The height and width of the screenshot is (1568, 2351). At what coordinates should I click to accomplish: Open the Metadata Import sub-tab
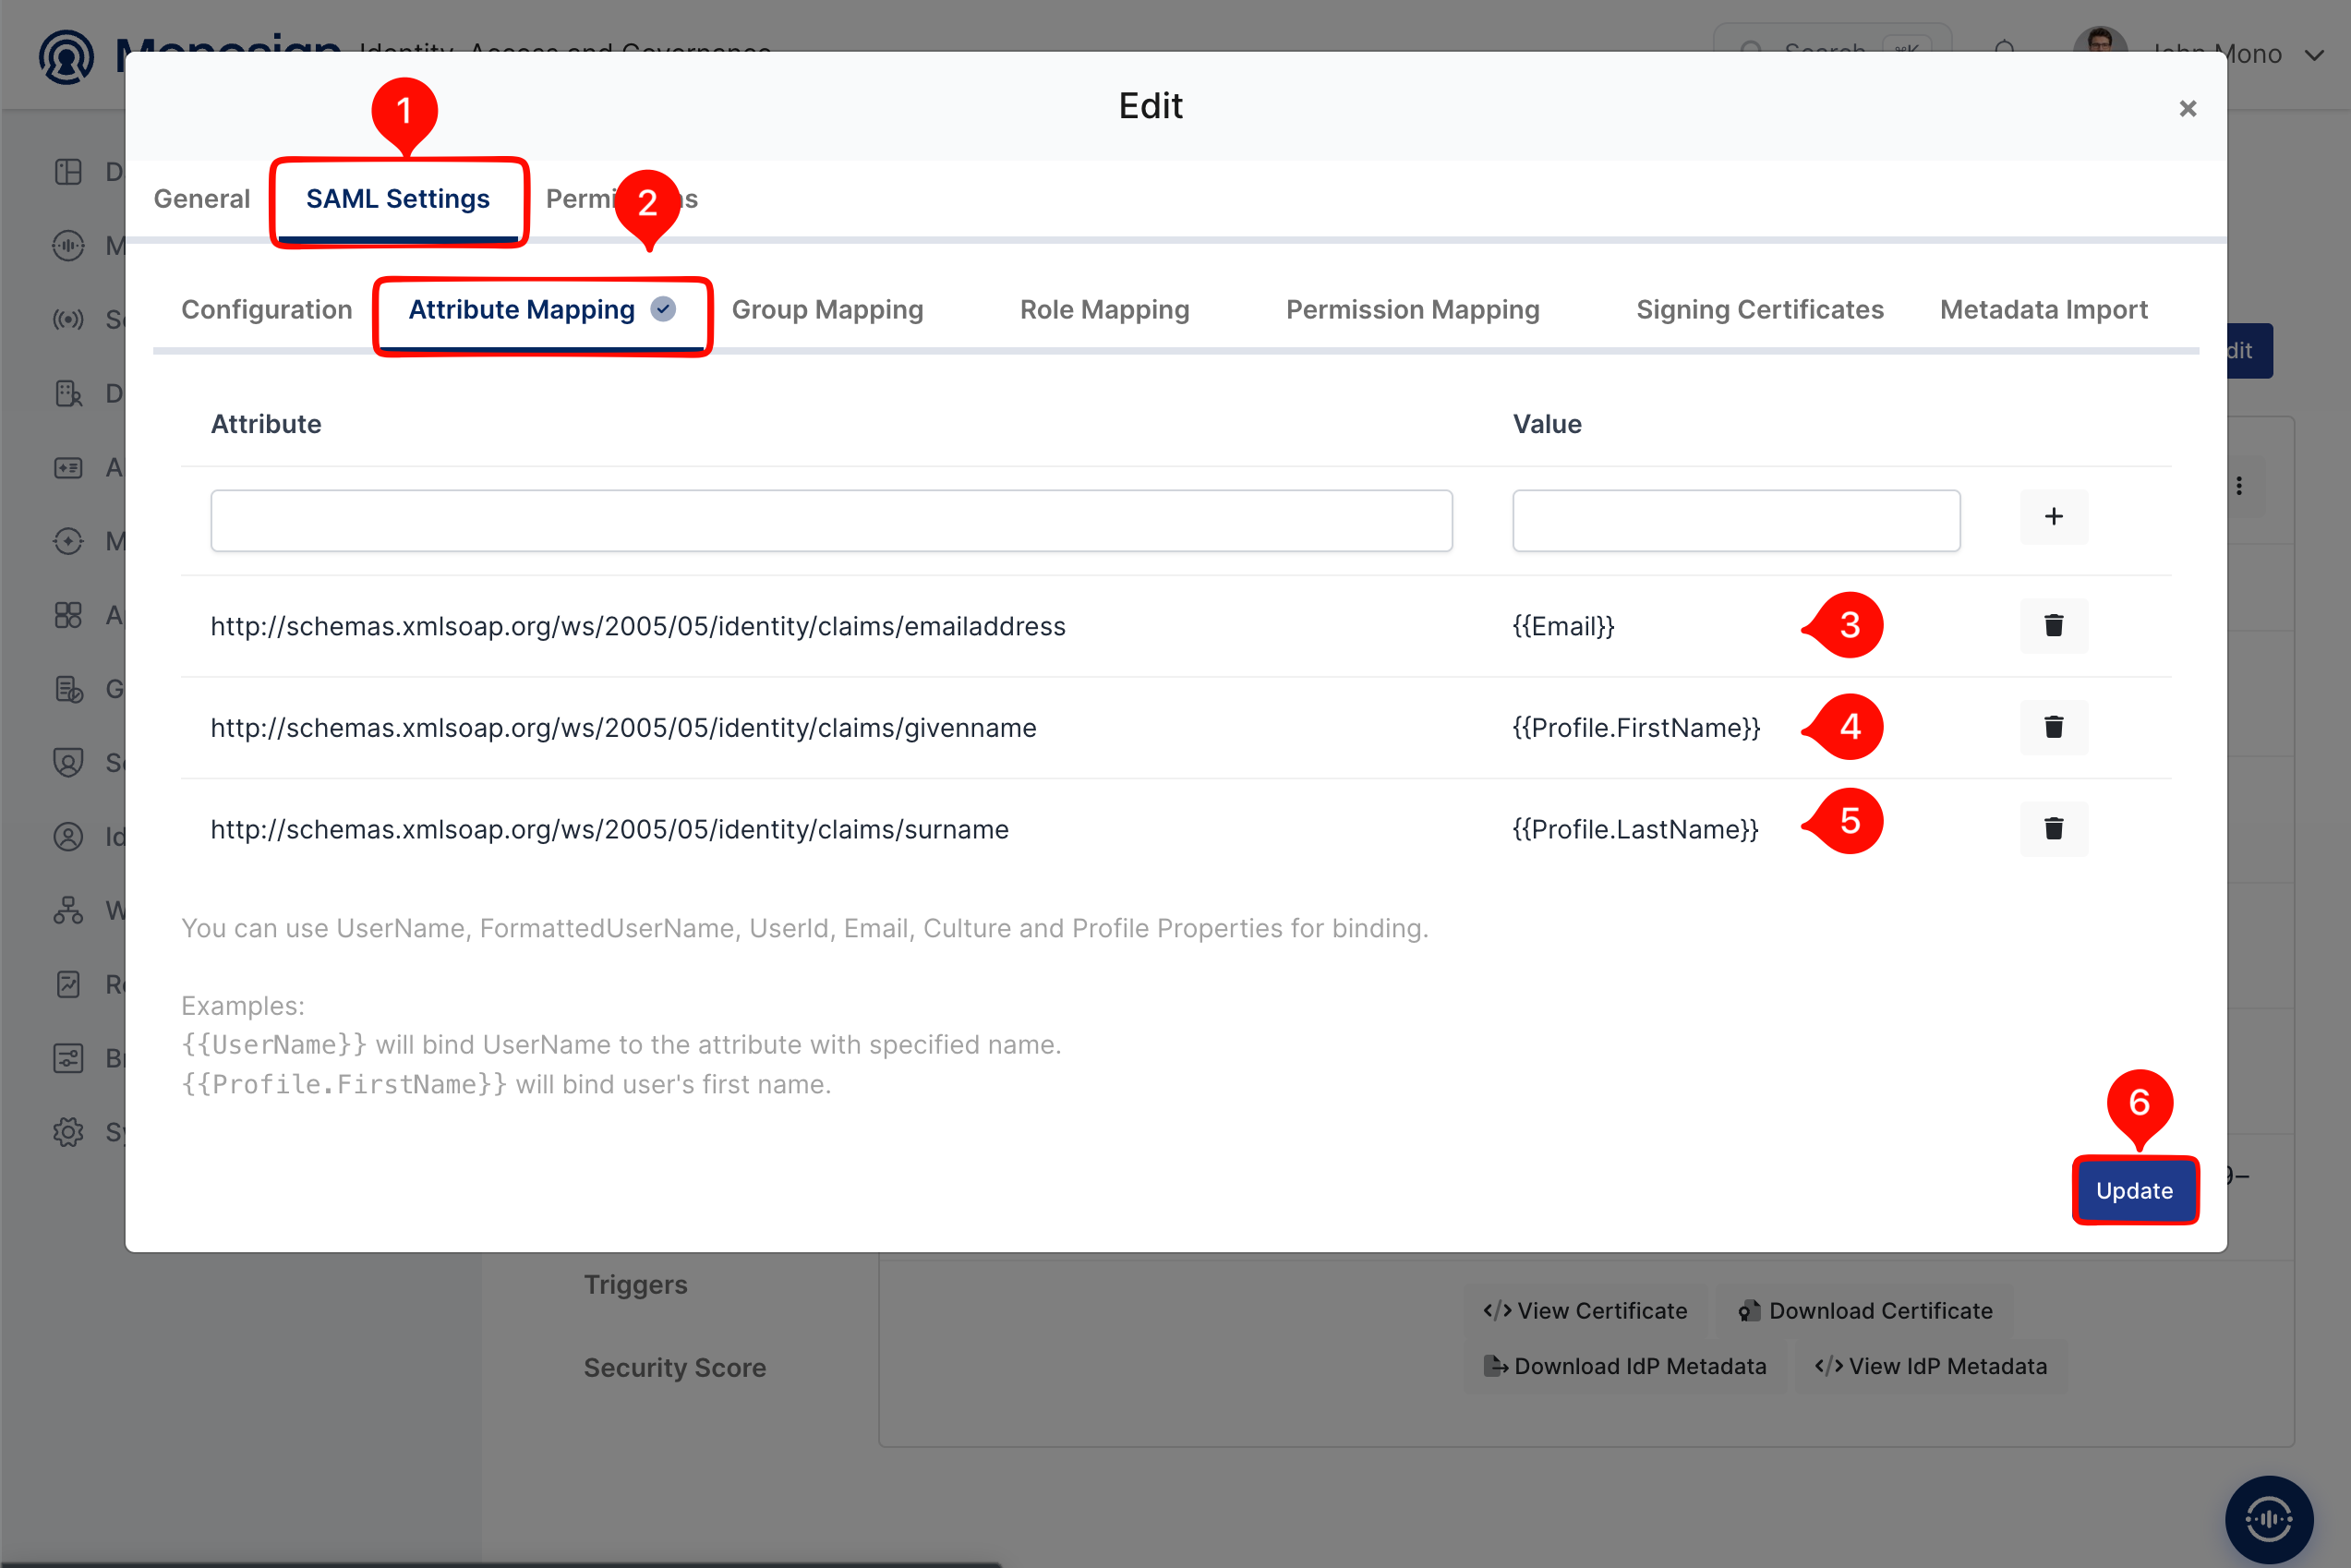point(2043,309)
